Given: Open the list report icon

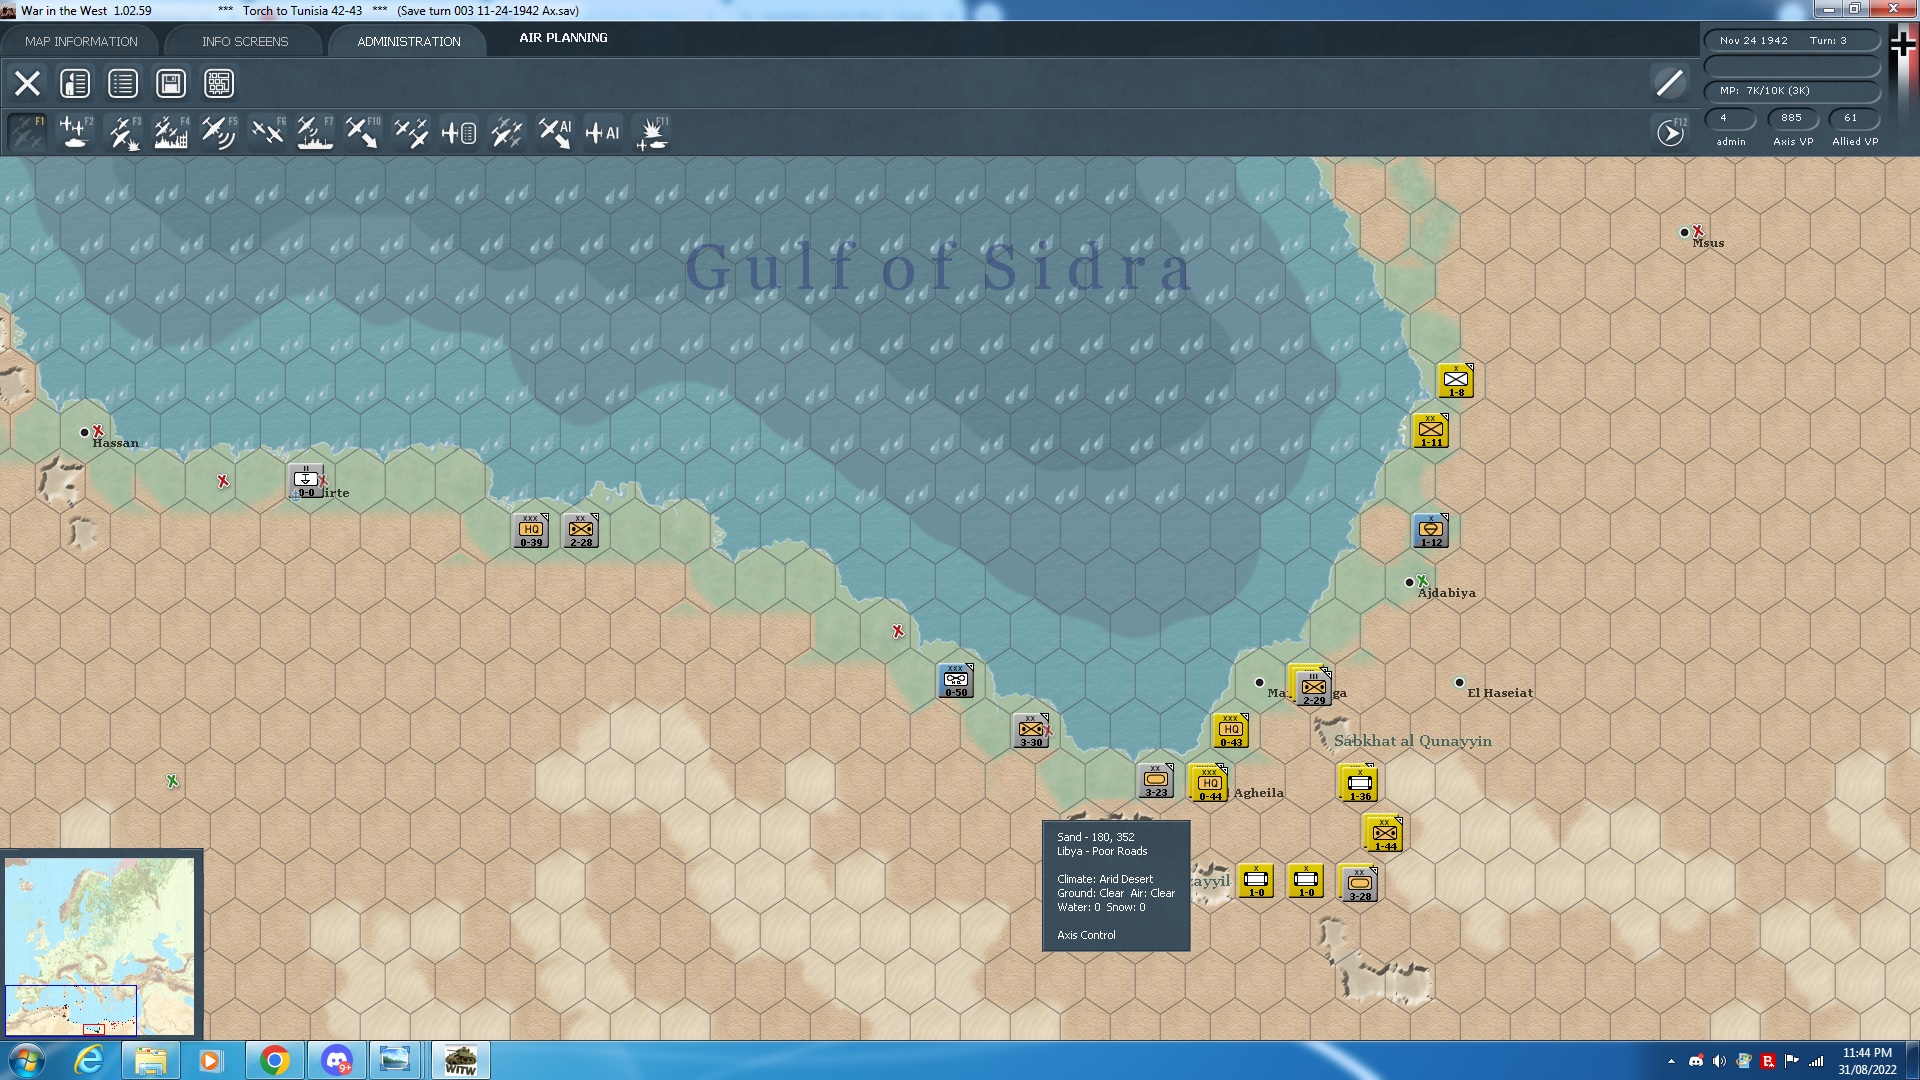Looking at the screenshot, I should [x=123, y=83].
